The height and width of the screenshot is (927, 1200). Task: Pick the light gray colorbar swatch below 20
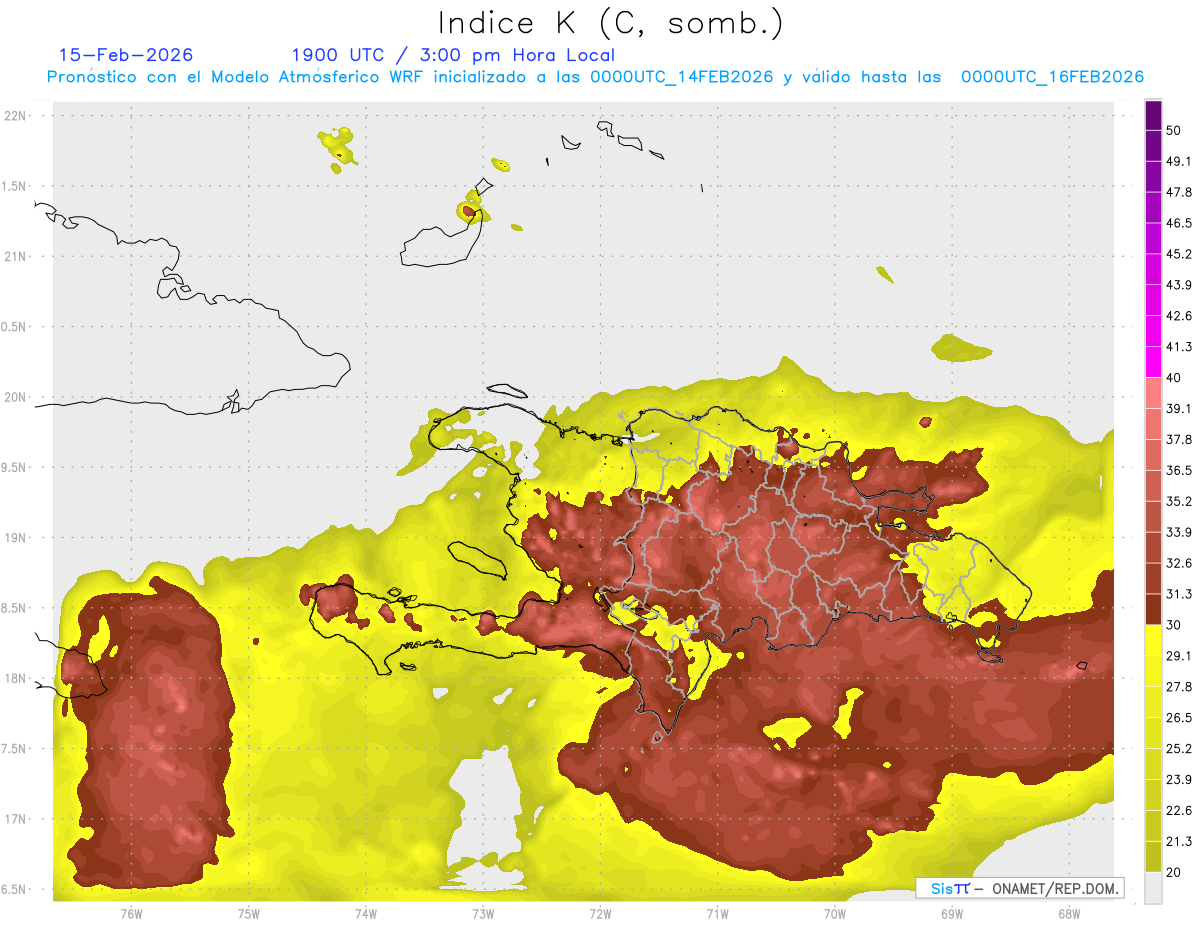(1153, 888)
